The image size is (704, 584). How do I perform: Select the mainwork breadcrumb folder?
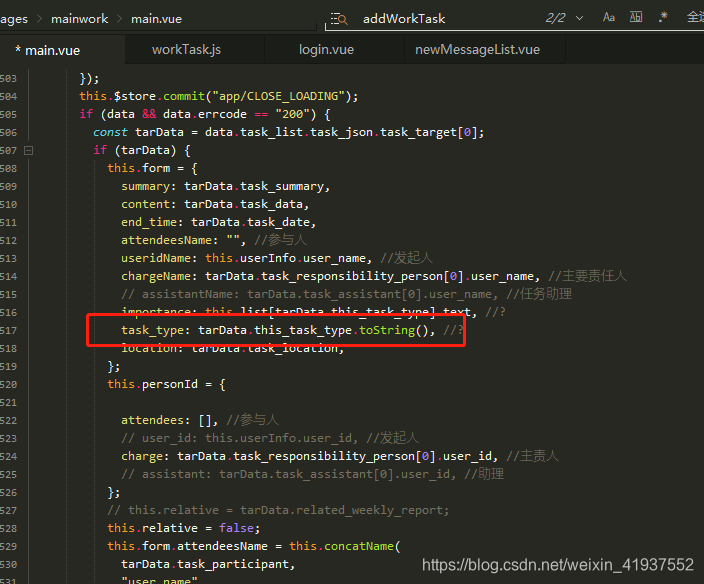(79, 19)
